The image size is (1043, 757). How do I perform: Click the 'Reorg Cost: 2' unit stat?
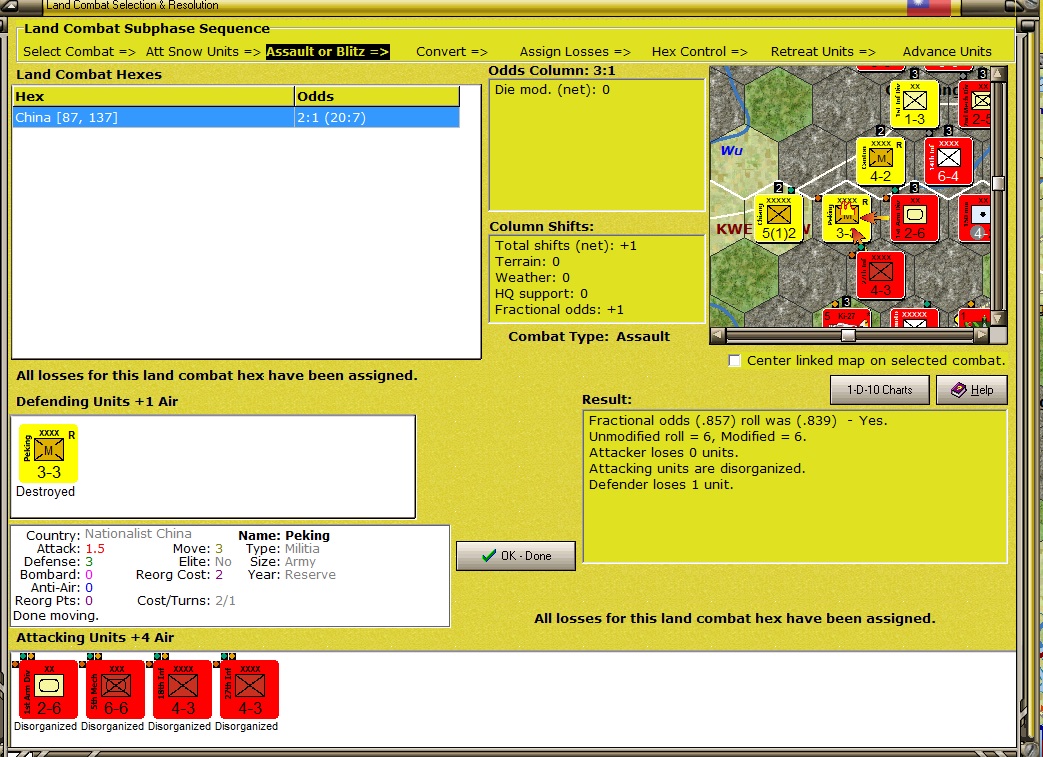coord(179,575)
